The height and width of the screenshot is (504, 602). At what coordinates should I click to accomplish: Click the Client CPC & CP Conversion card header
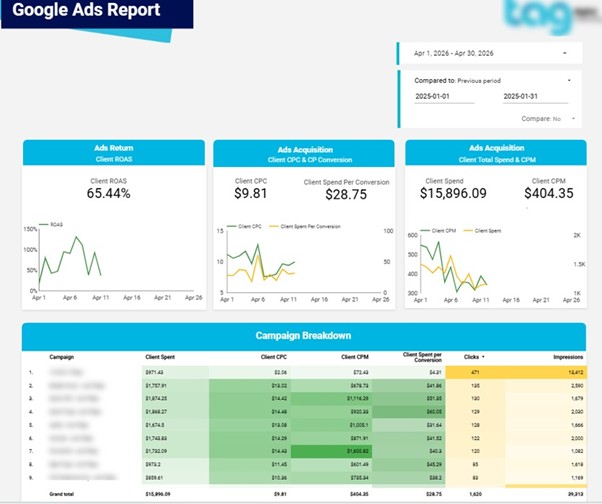(x=304, y=154)
